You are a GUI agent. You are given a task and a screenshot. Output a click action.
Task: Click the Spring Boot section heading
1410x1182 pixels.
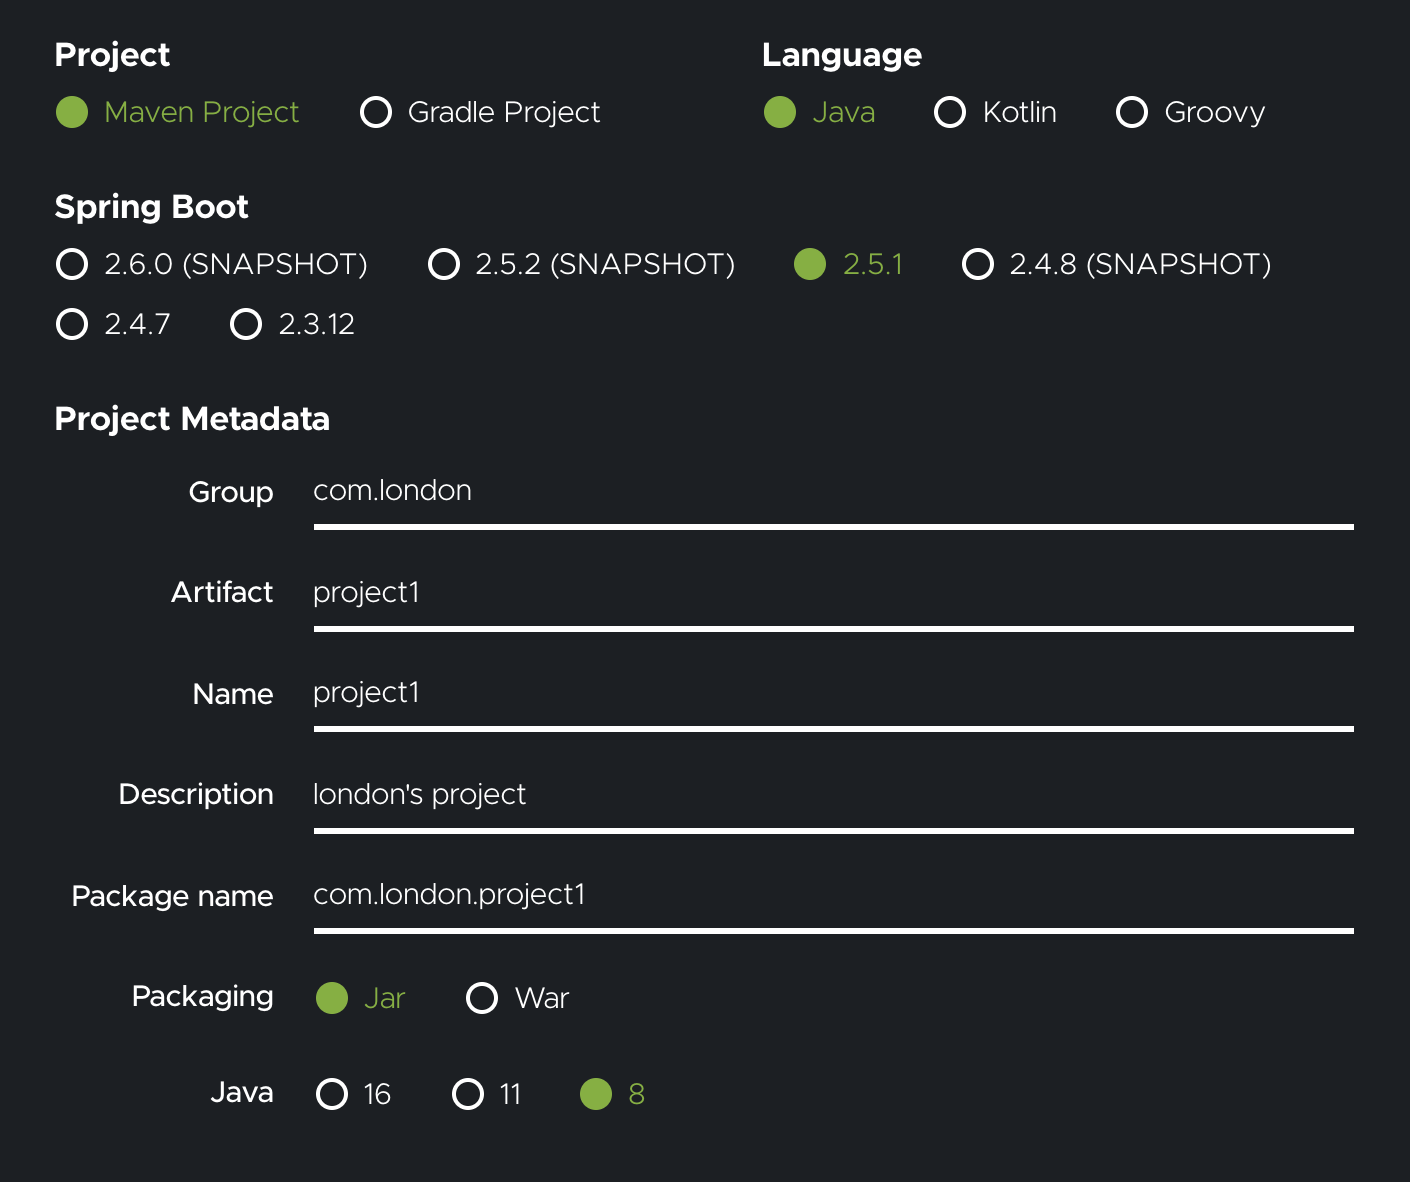(x=151, y=207)
